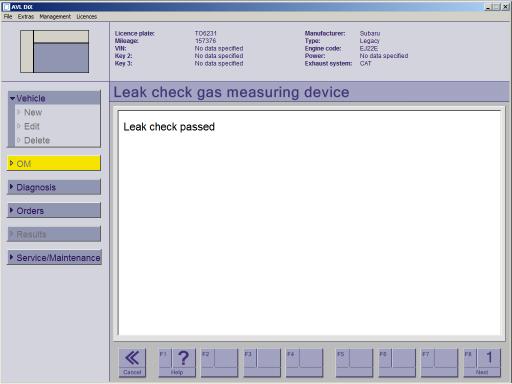The image size is (512, 384).
Task: Click the 'Leak check gas measuring device' heading
Action: pyautogui.click(x=231, y=92)
